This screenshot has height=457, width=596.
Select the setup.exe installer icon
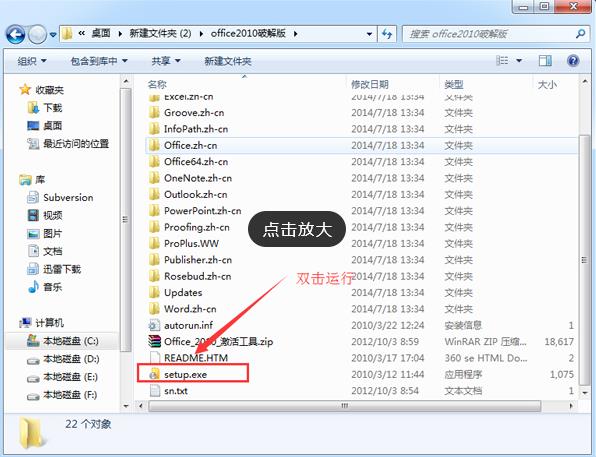click(154, 374)
